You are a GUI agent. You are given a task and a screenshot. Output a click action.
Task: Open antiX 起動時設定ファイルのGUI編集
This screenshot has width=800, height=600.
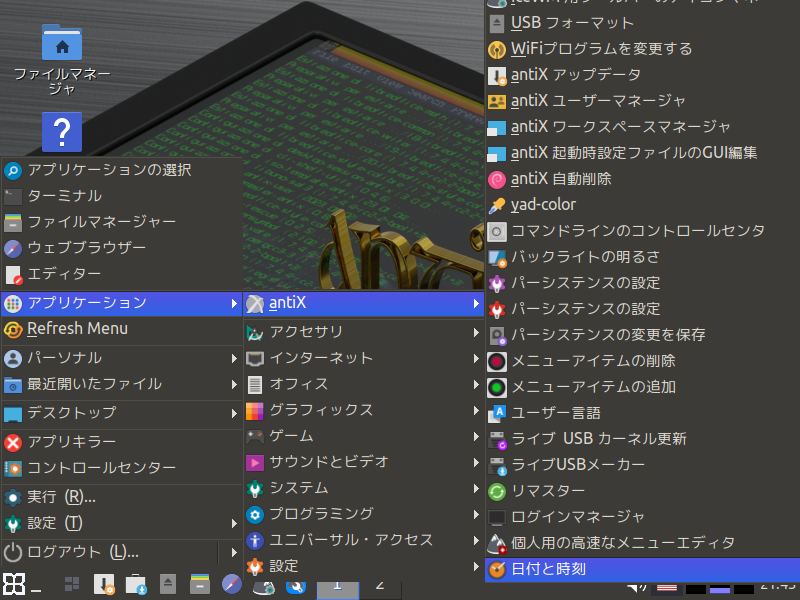coord(642,153)
